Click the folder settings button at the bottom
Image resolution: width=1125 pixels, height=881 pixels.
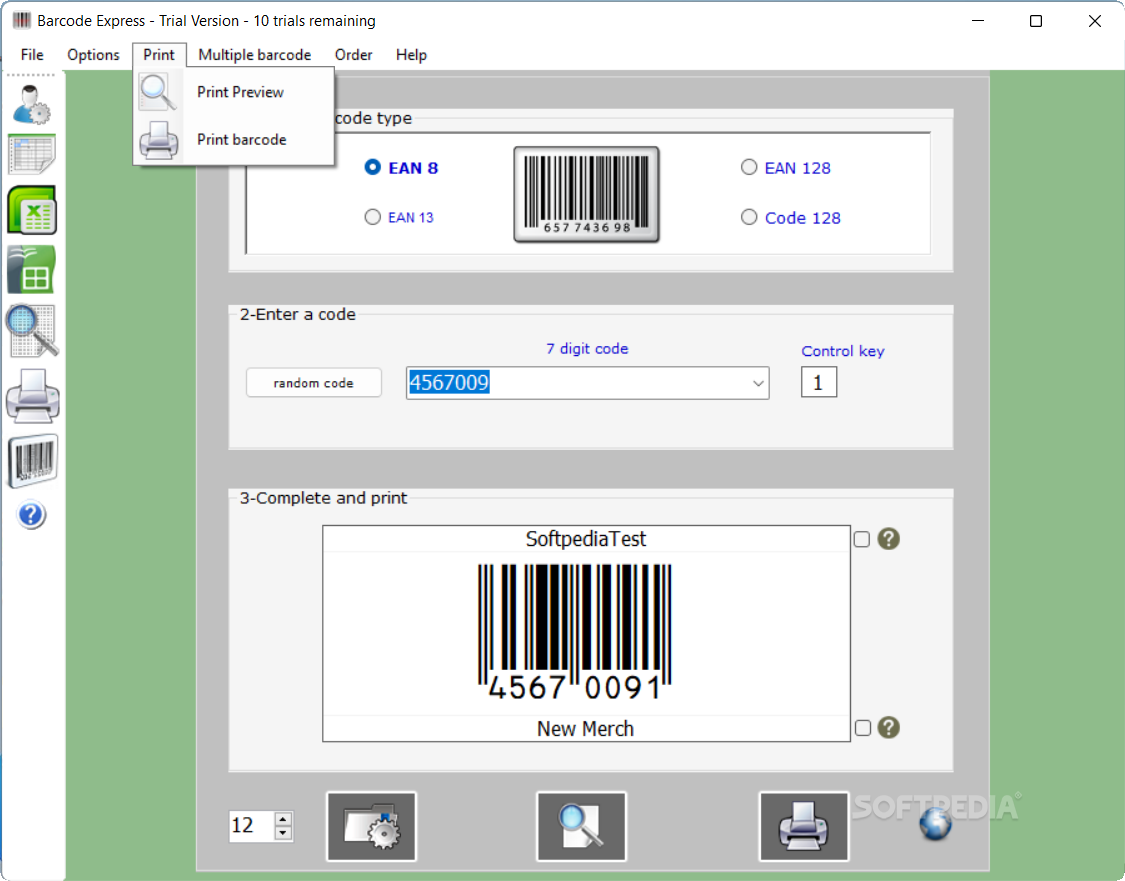click(x=372, y=826)
